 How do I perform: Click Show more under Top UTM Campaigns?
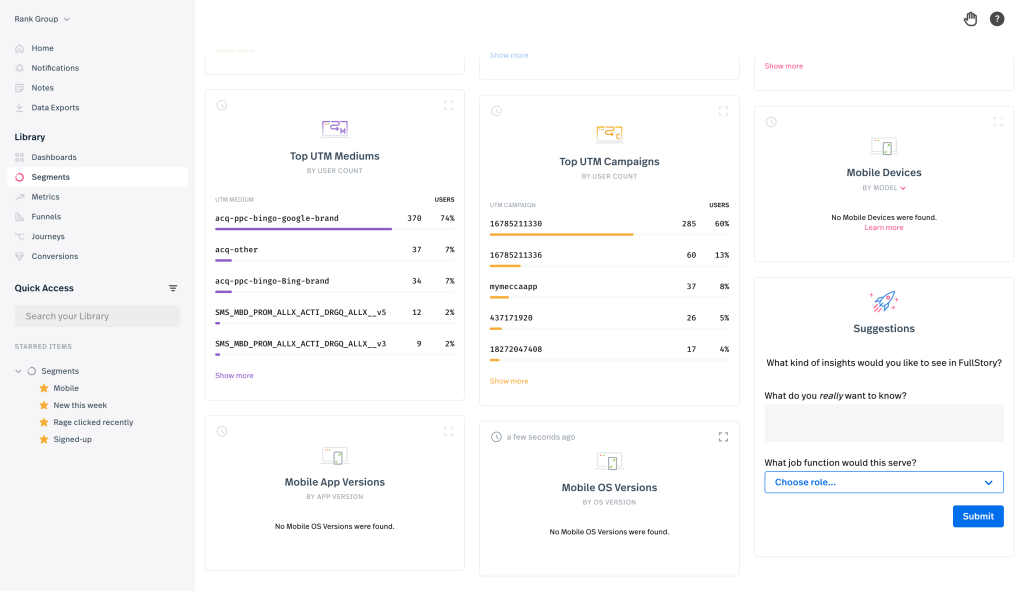coord(508,381)
